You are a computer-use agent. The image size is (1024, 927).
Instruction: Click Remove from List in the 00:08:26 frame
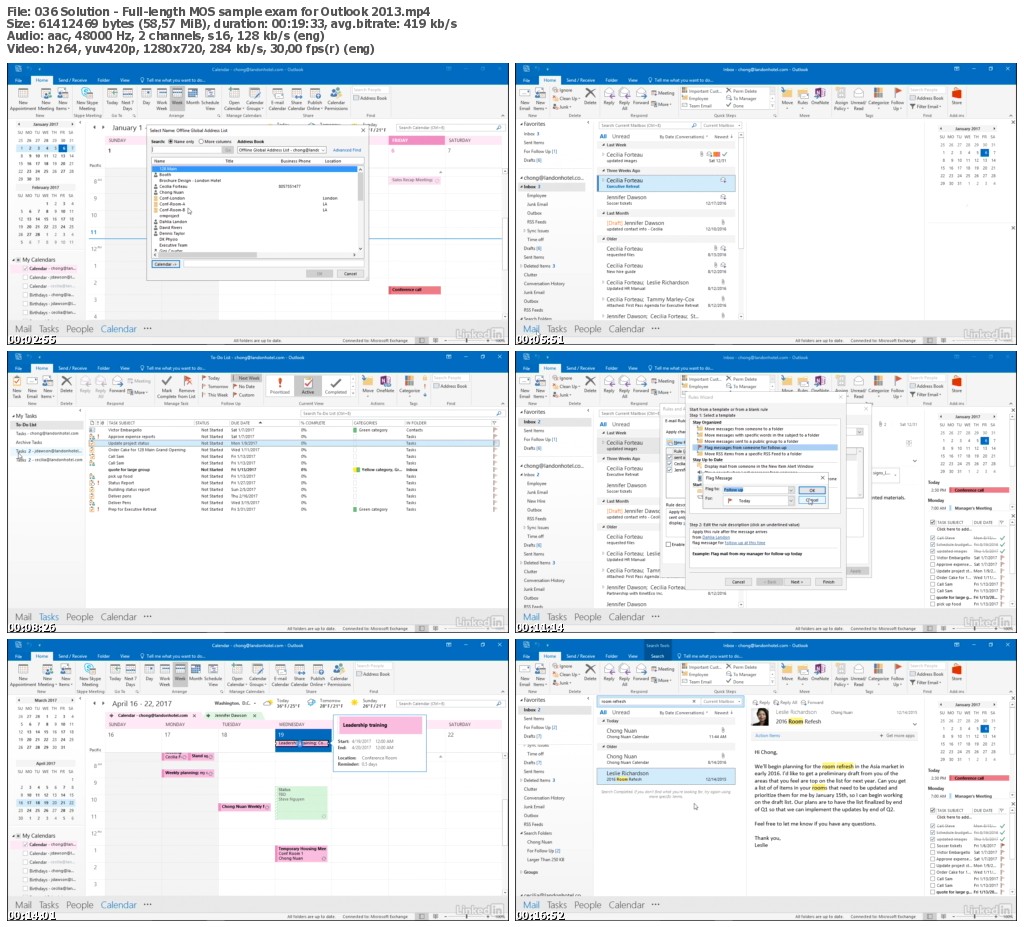tap(187, 386)
